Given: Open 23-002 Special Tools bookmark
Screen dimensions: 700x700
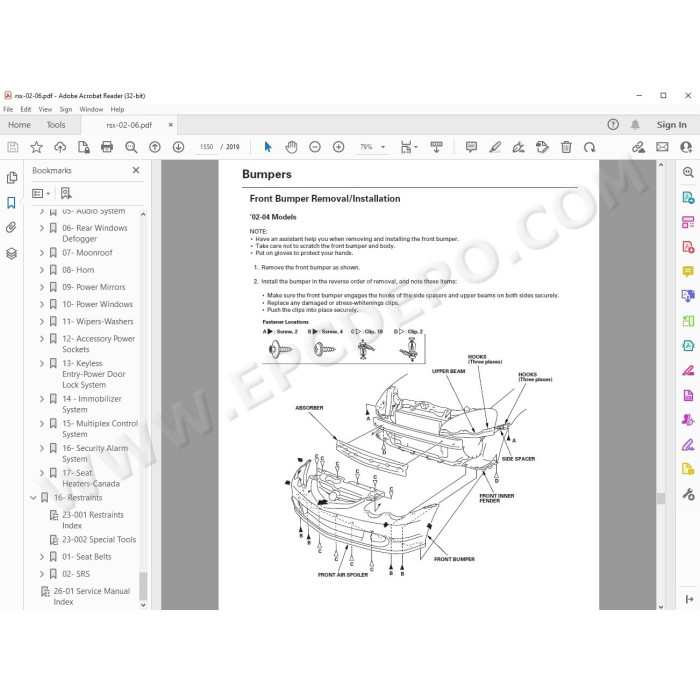Looking at the screenshot, I should click(x=99, y=540).
